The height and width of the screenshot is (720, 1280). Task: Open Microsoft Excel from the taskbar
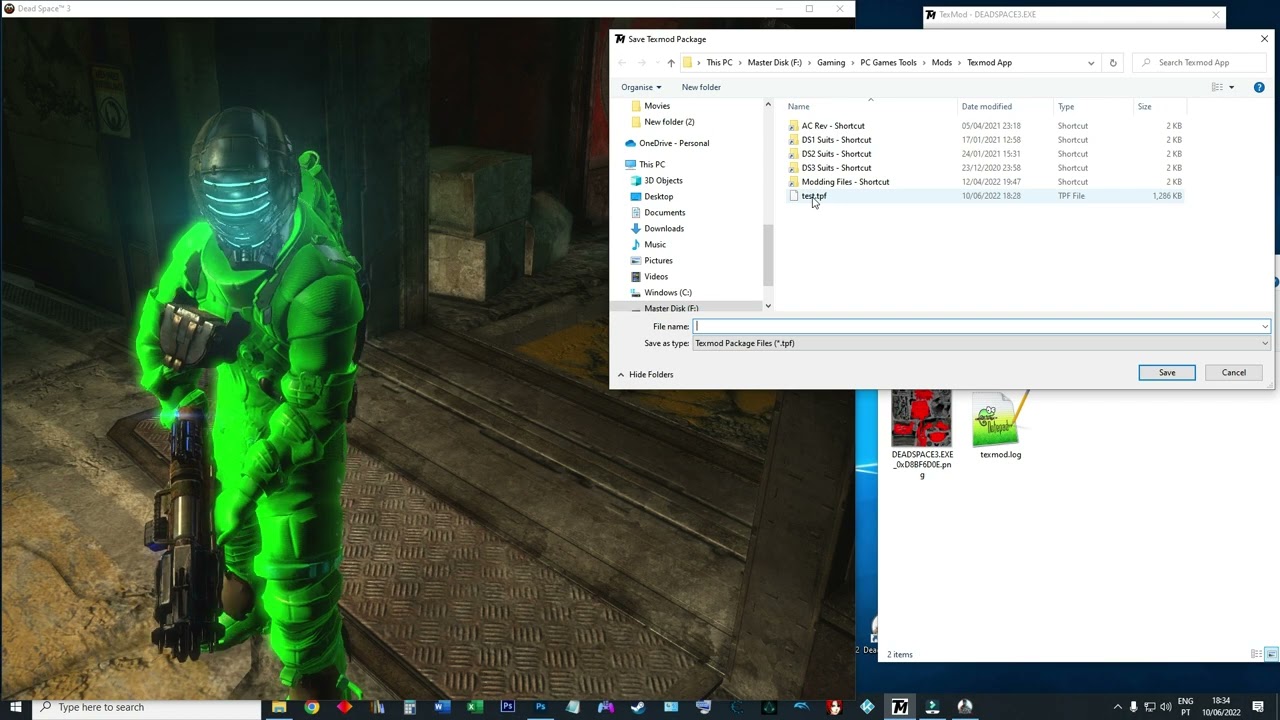[475, 707]
